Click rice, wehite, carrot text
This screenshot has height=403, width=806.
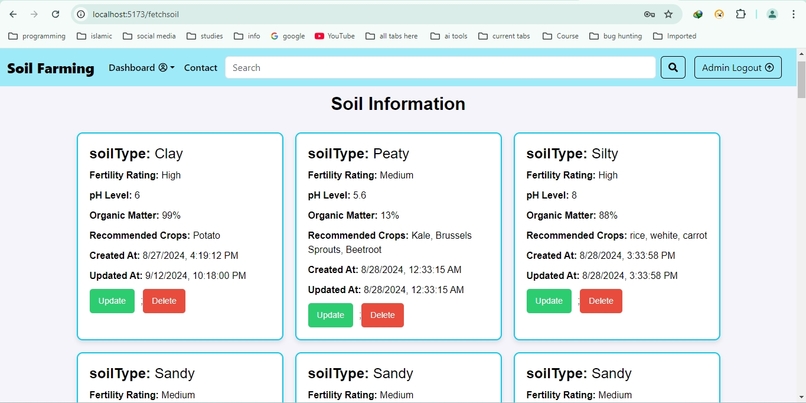pos(668,235)
